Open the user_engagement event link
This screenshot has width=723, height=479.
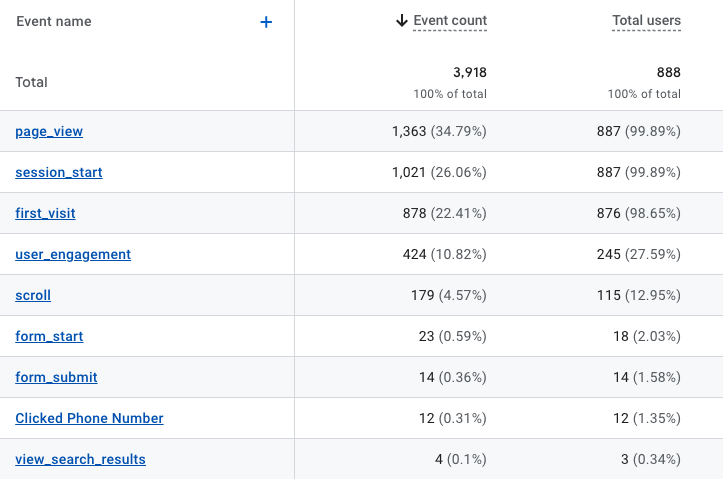[73, 254]
